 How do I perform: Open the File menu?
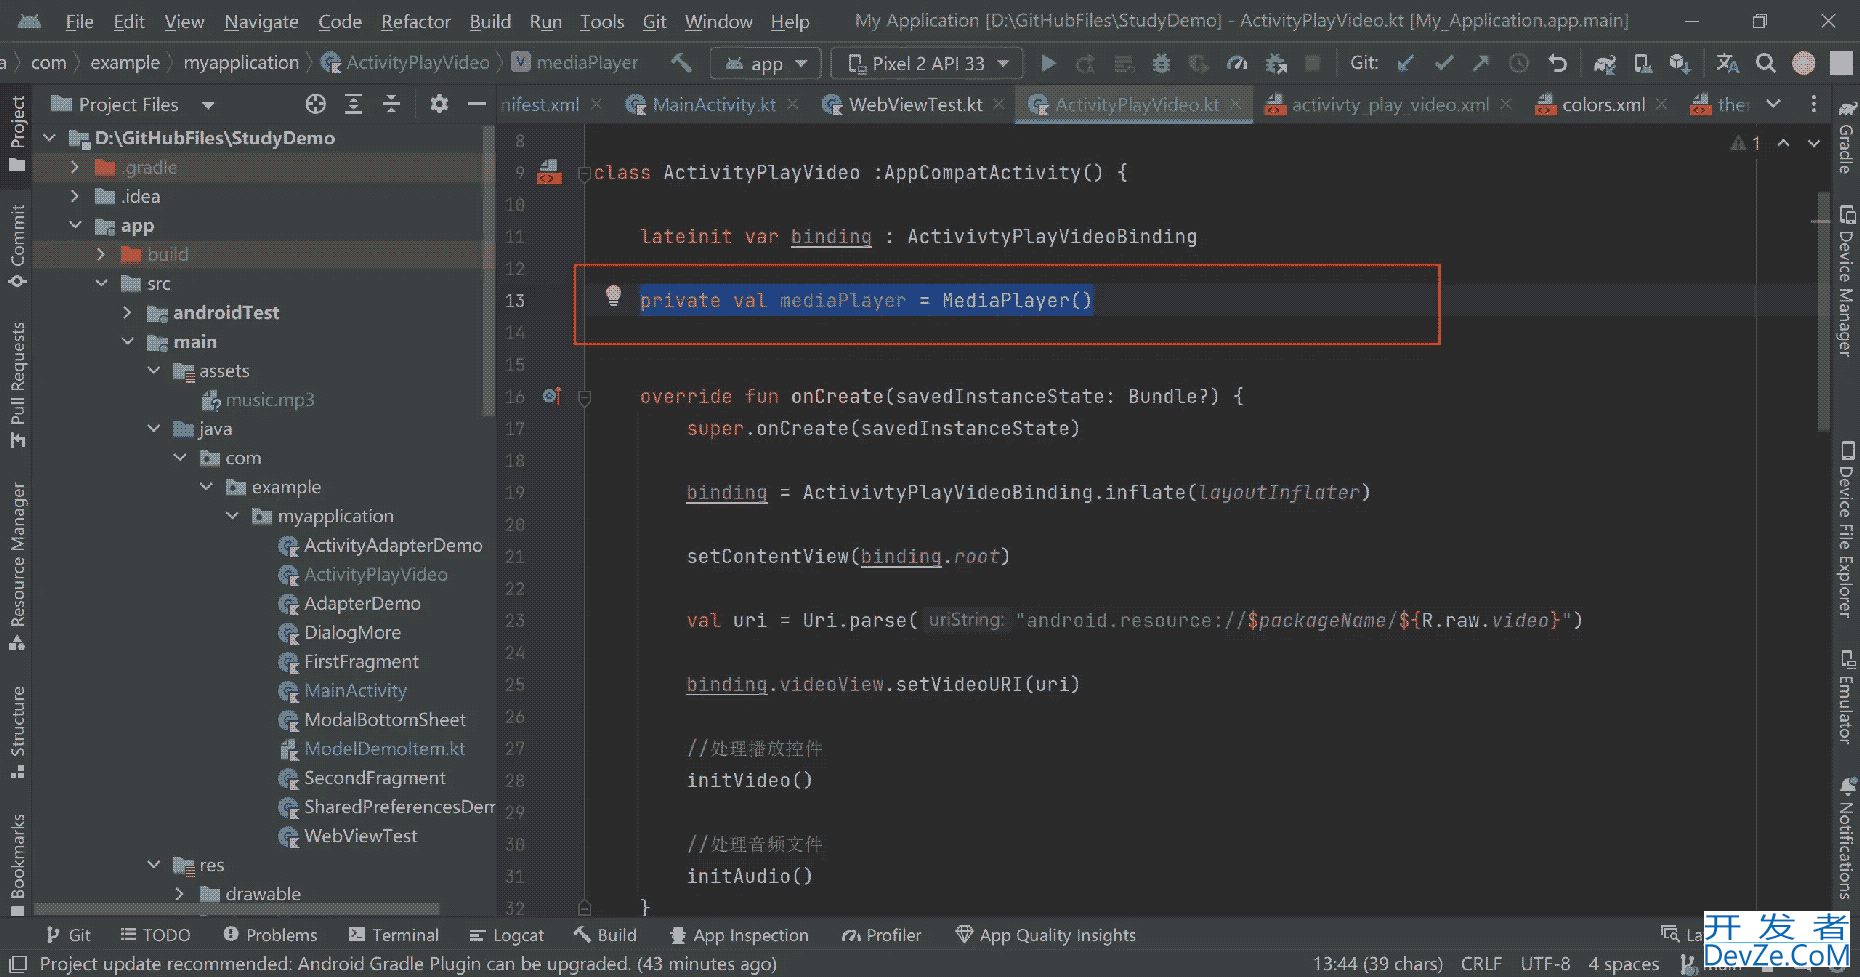pos(79,21)
